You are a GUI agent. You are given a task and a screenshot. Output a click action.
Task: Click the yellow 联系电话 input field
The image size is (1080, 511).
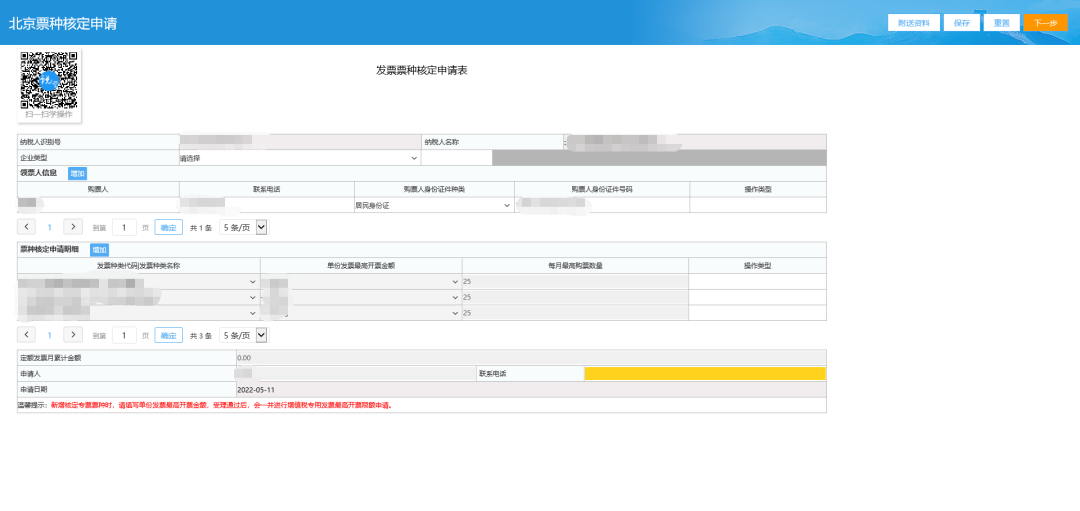point(704,374)
